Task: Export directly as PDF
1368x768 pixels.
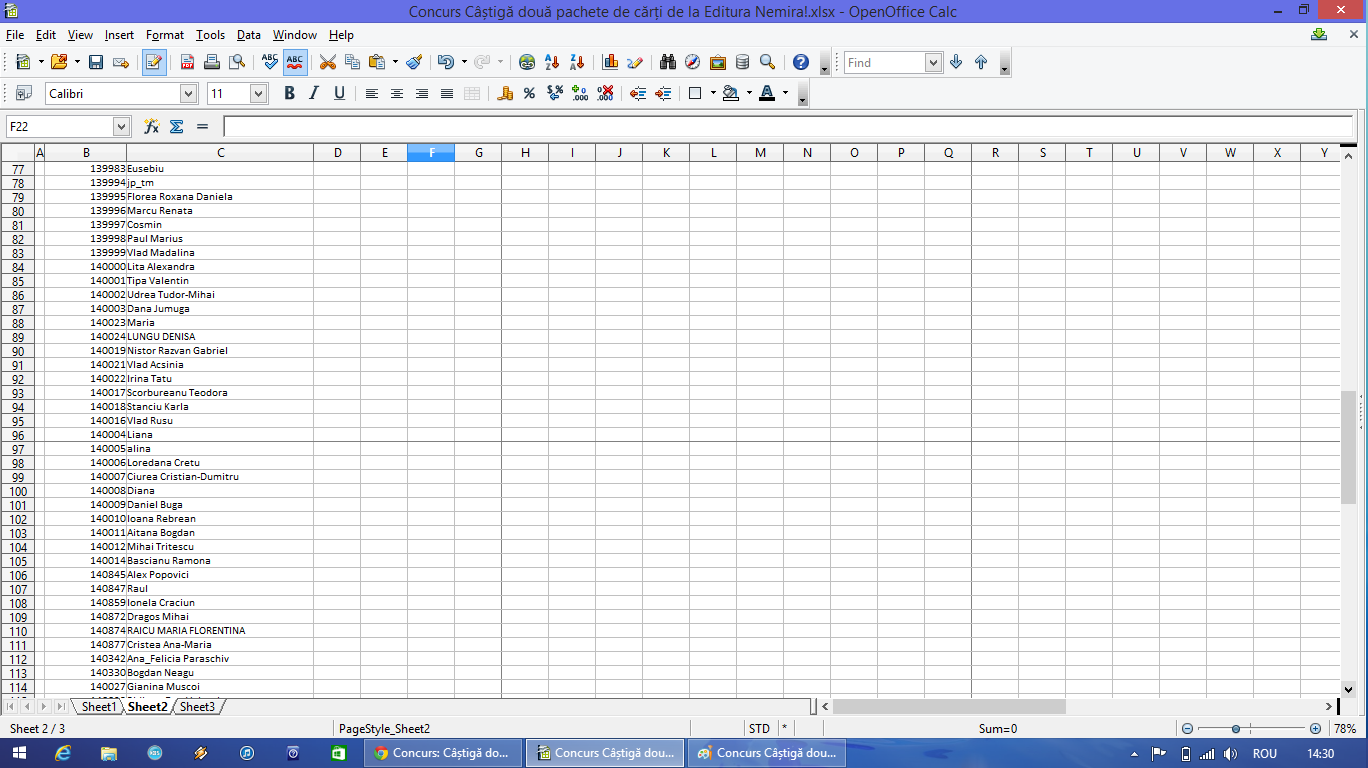Action: point(187,62)
